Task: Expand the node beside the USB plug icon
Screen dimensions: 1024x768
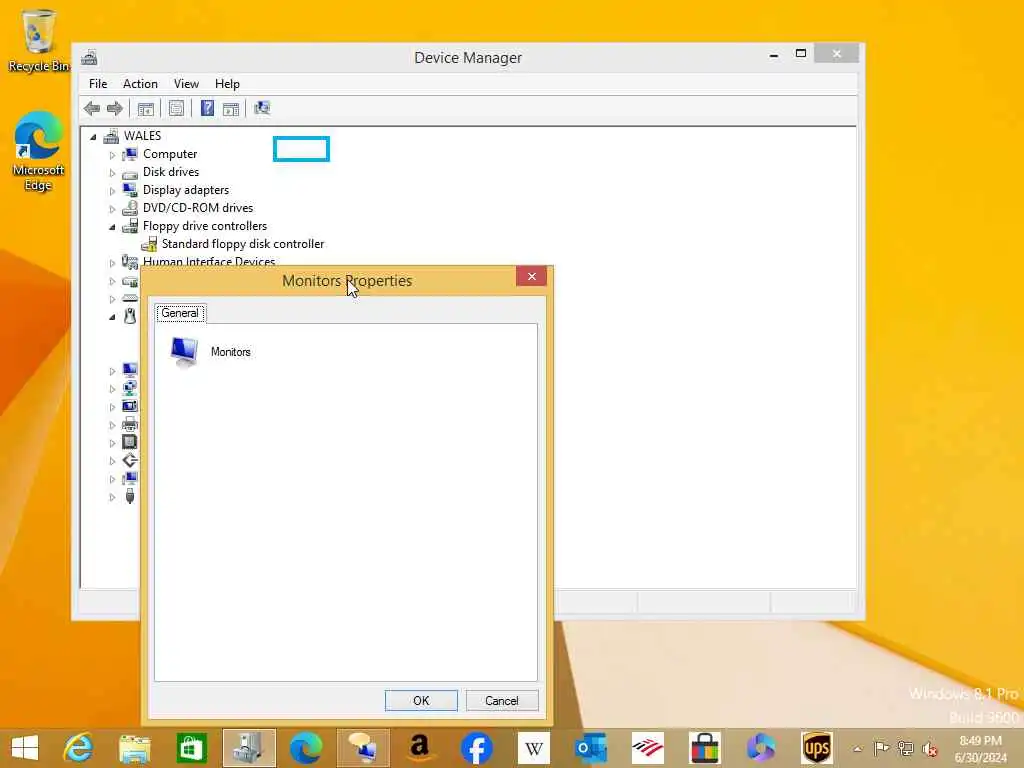Action: [x=112, y=497]
